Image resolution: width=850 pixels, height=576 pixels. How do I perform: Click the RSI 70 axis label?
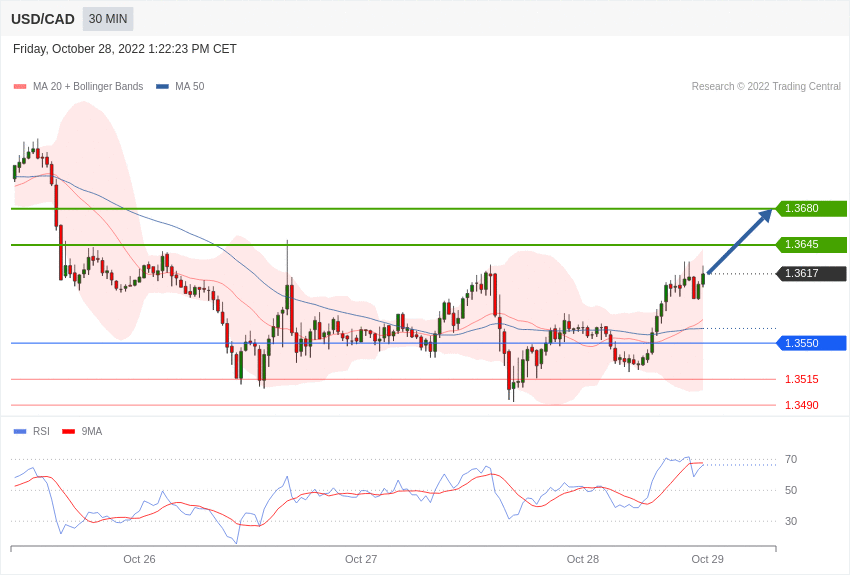[x=791, y=459]
